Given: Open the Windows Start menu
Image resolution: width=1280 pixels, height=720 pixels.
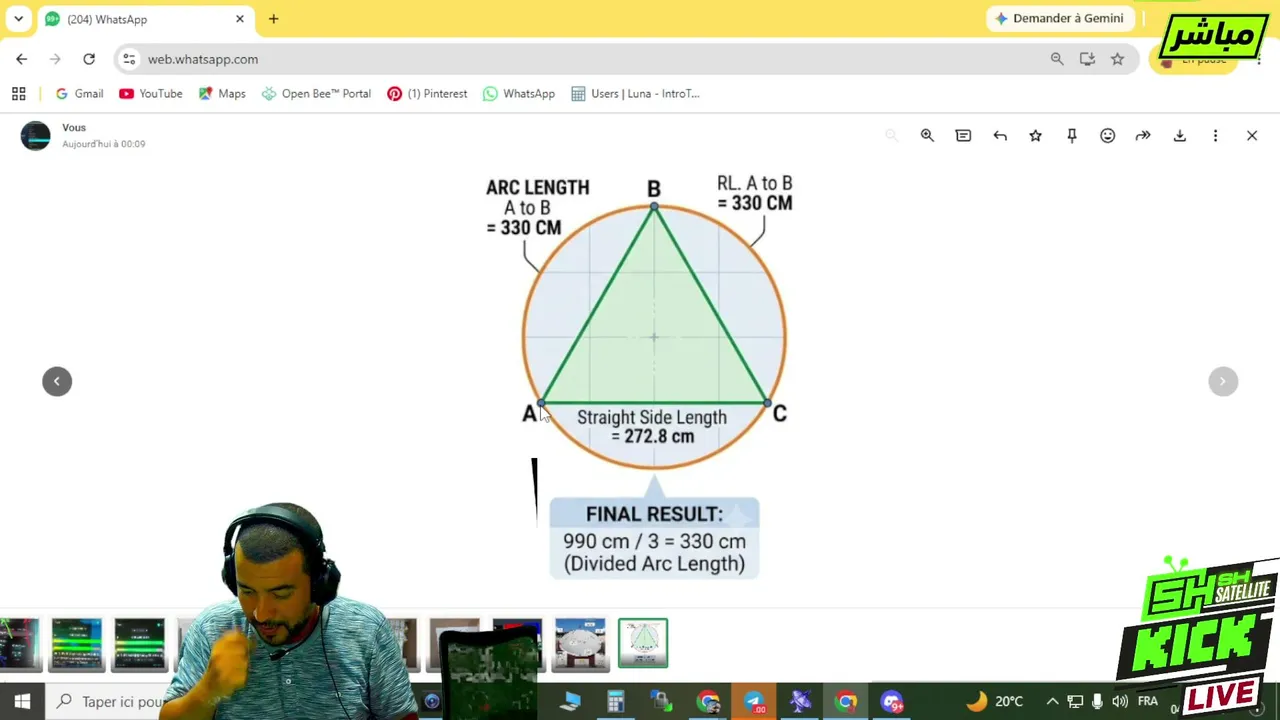Looking at the screenshot, I should coord(22,702).
